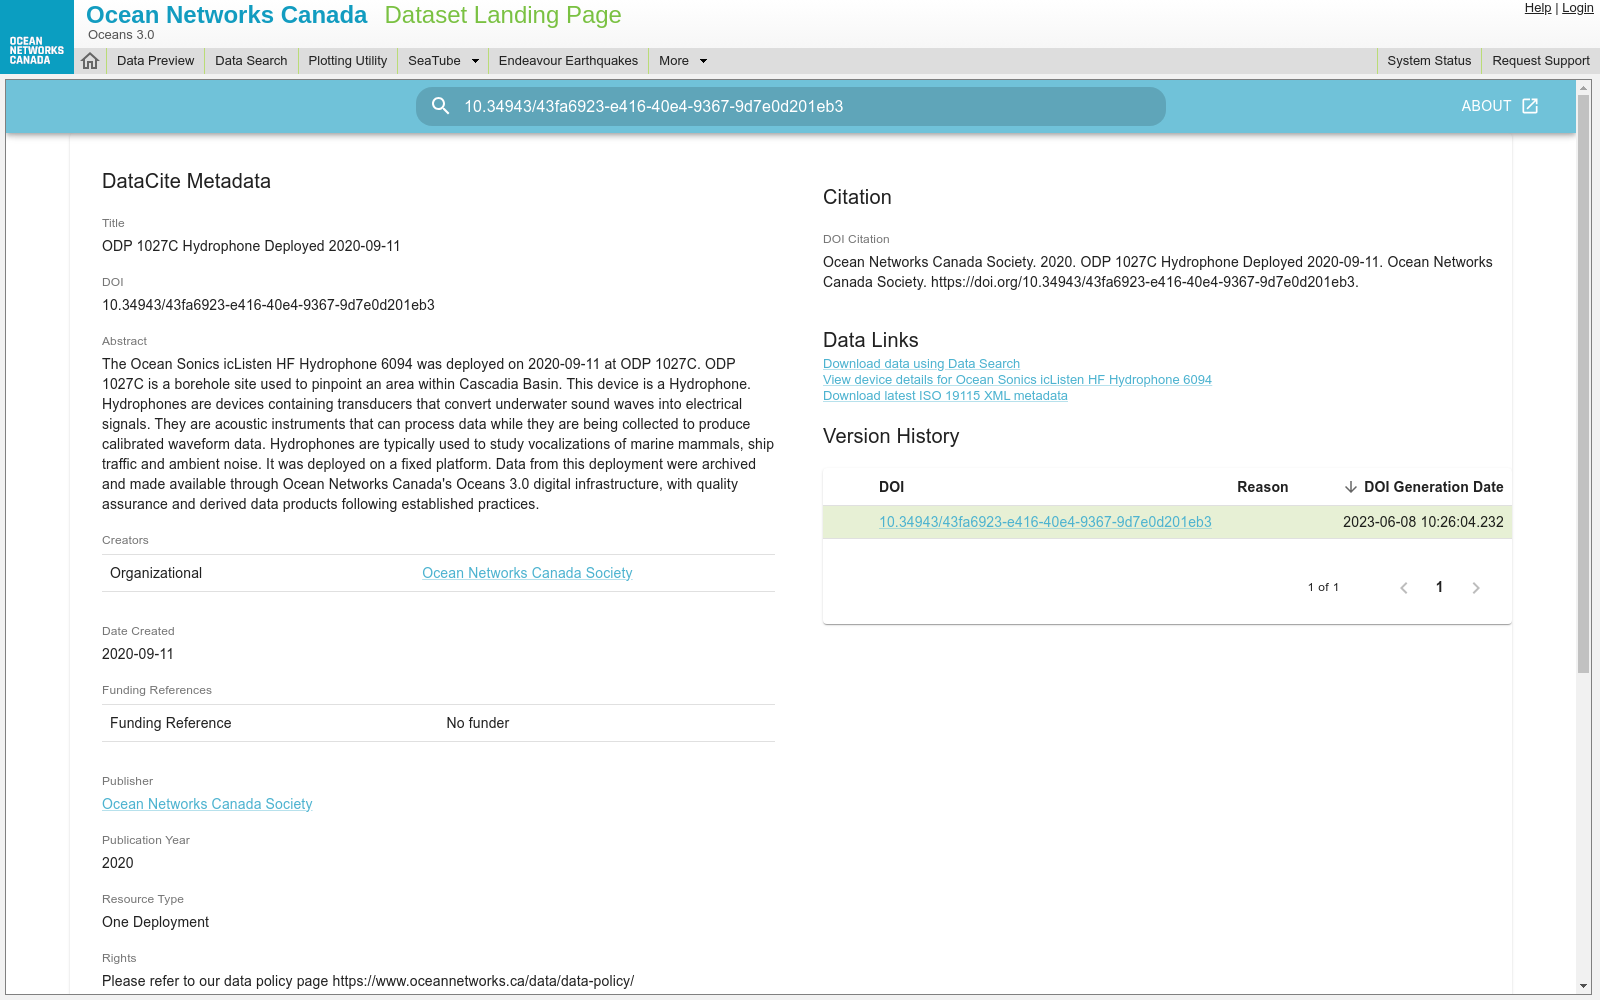Click the 'Oceans 3.0' subtitle
The width and height of the screenshot is (1600, 1000).
click(x=121, y=35)
